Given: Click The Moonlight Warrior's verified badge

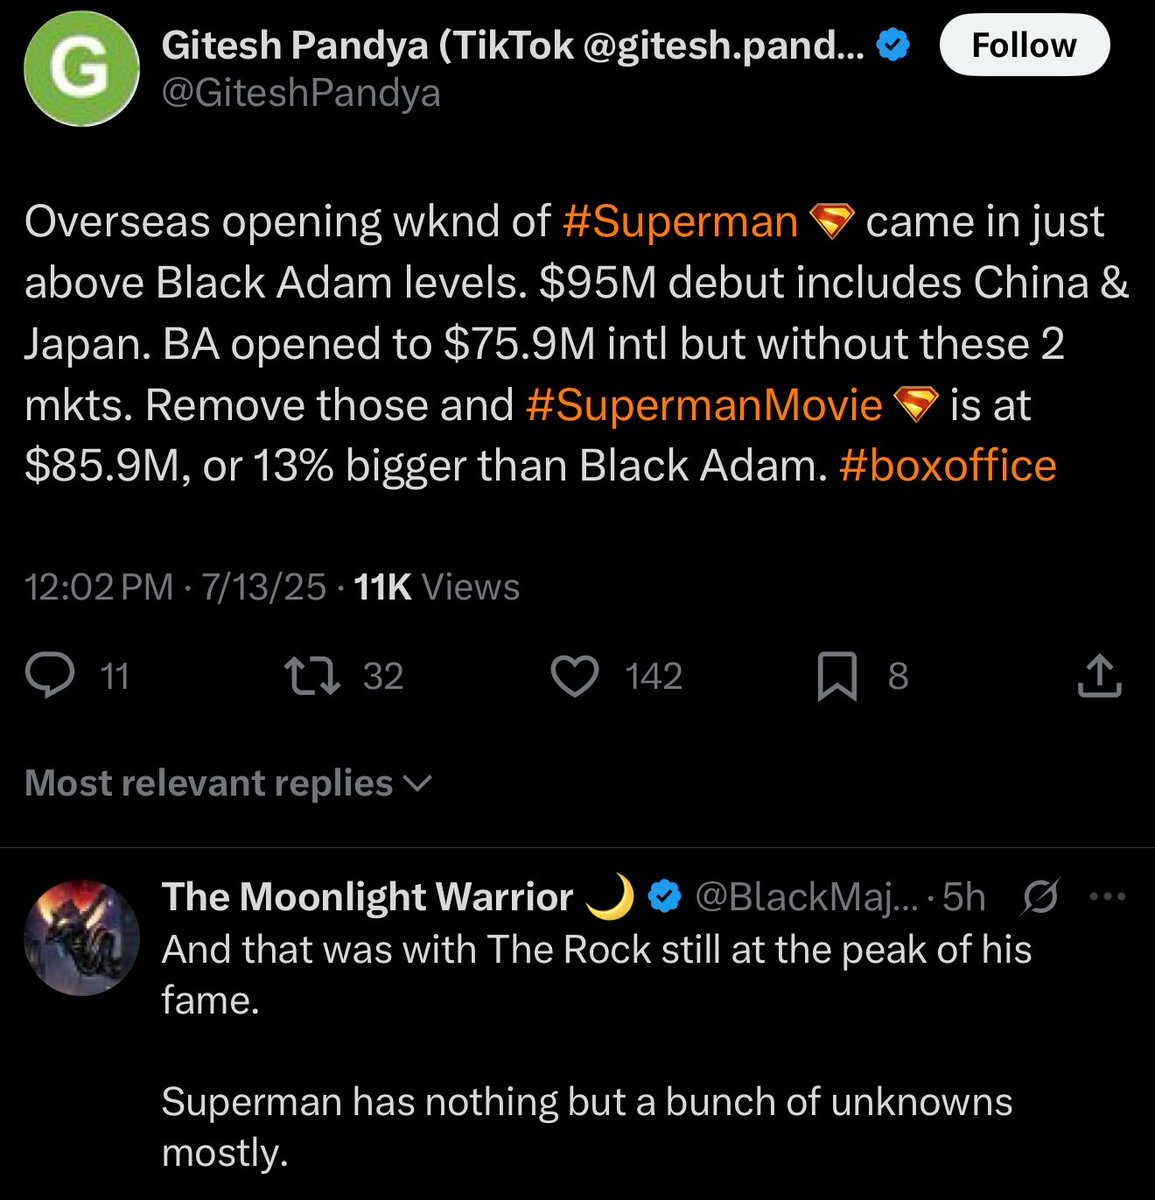Looking at the screenshot, I should [x=665, y=897].
